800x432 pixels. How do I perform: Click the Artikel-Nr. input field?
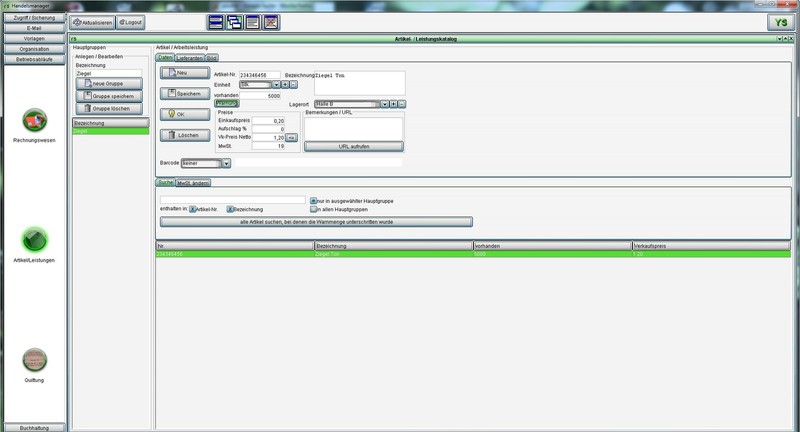(260, 75)
